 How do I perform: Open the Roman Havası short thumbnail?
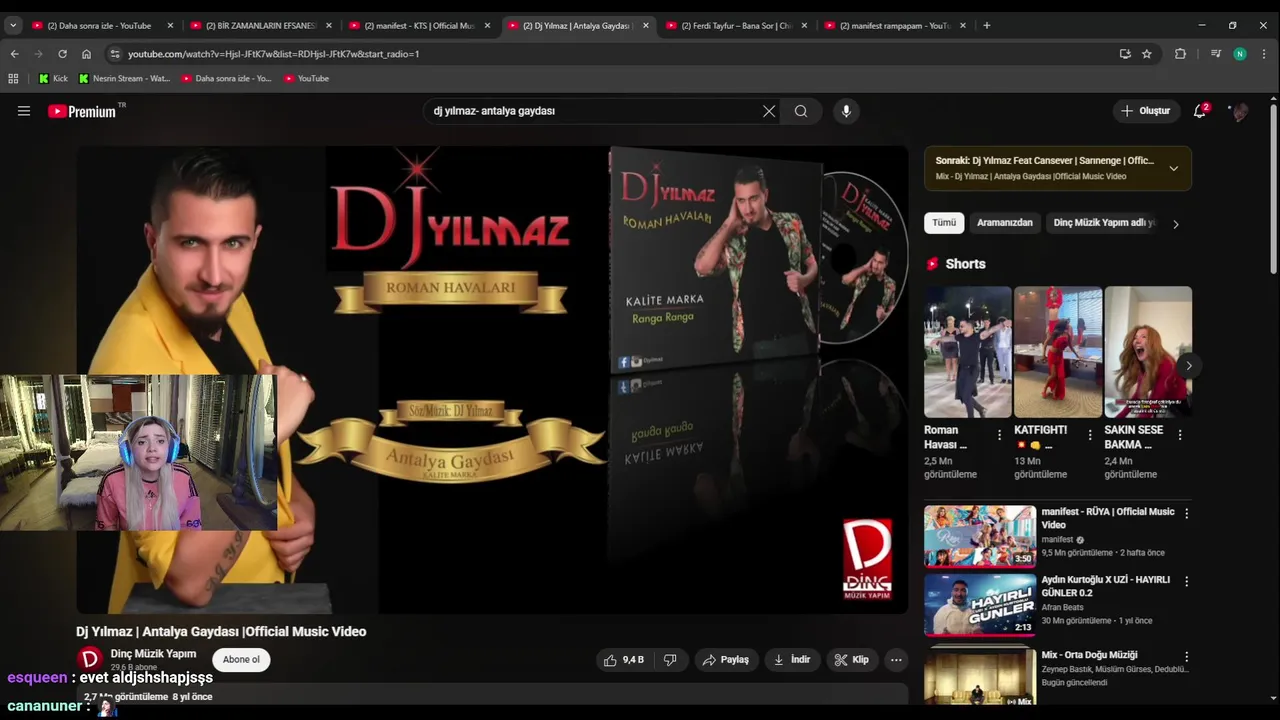tap(968, 352)
